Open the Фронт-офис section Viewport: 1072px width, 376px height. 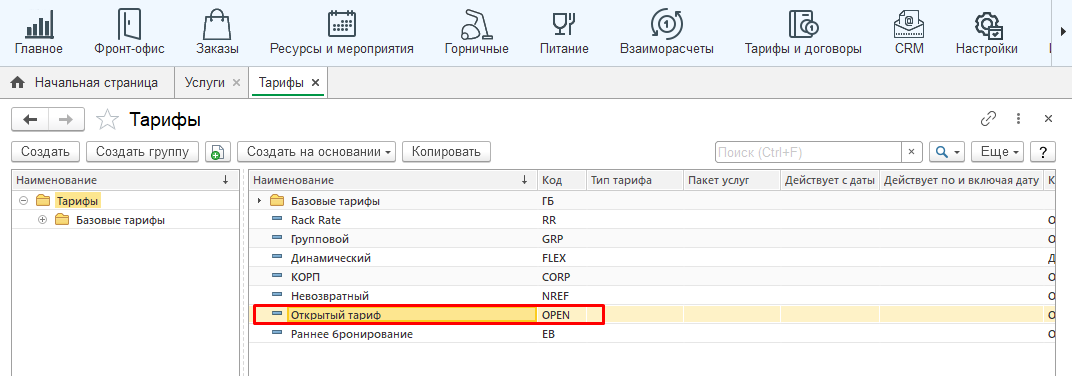129,33
